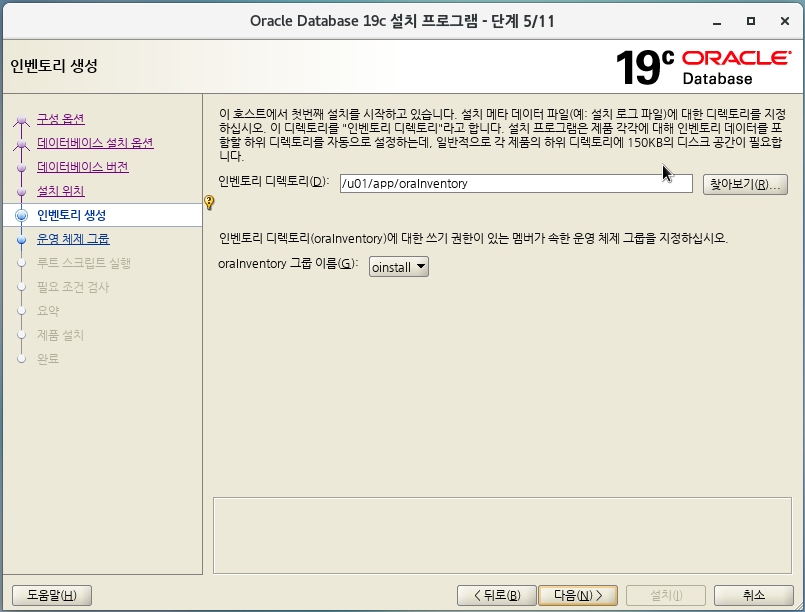Click the step bullet beside 데이터베이스 버전
This screenshot has height=612, width=805.
[x=21, y=168]
